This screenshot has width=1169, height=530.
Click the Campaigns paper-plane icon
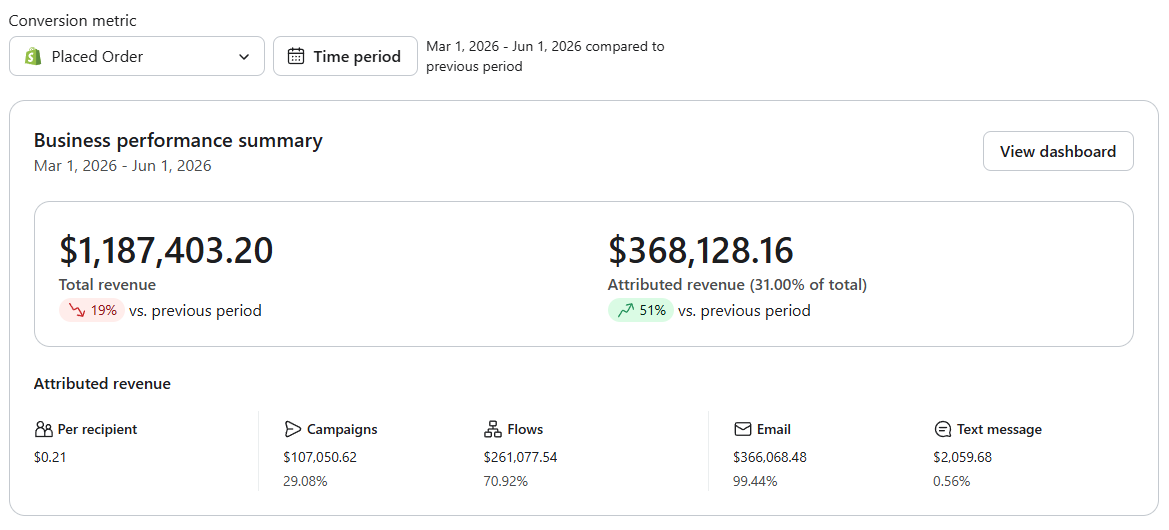pyautogui.click(x=292, y=429)
